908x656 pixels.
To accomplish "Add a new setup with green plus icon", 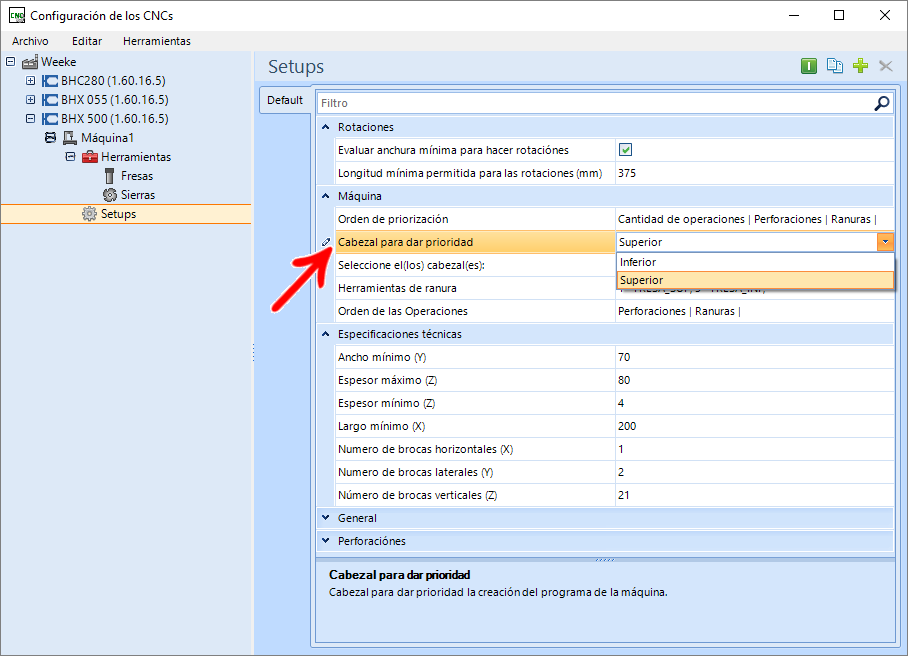I will point(861,66).
